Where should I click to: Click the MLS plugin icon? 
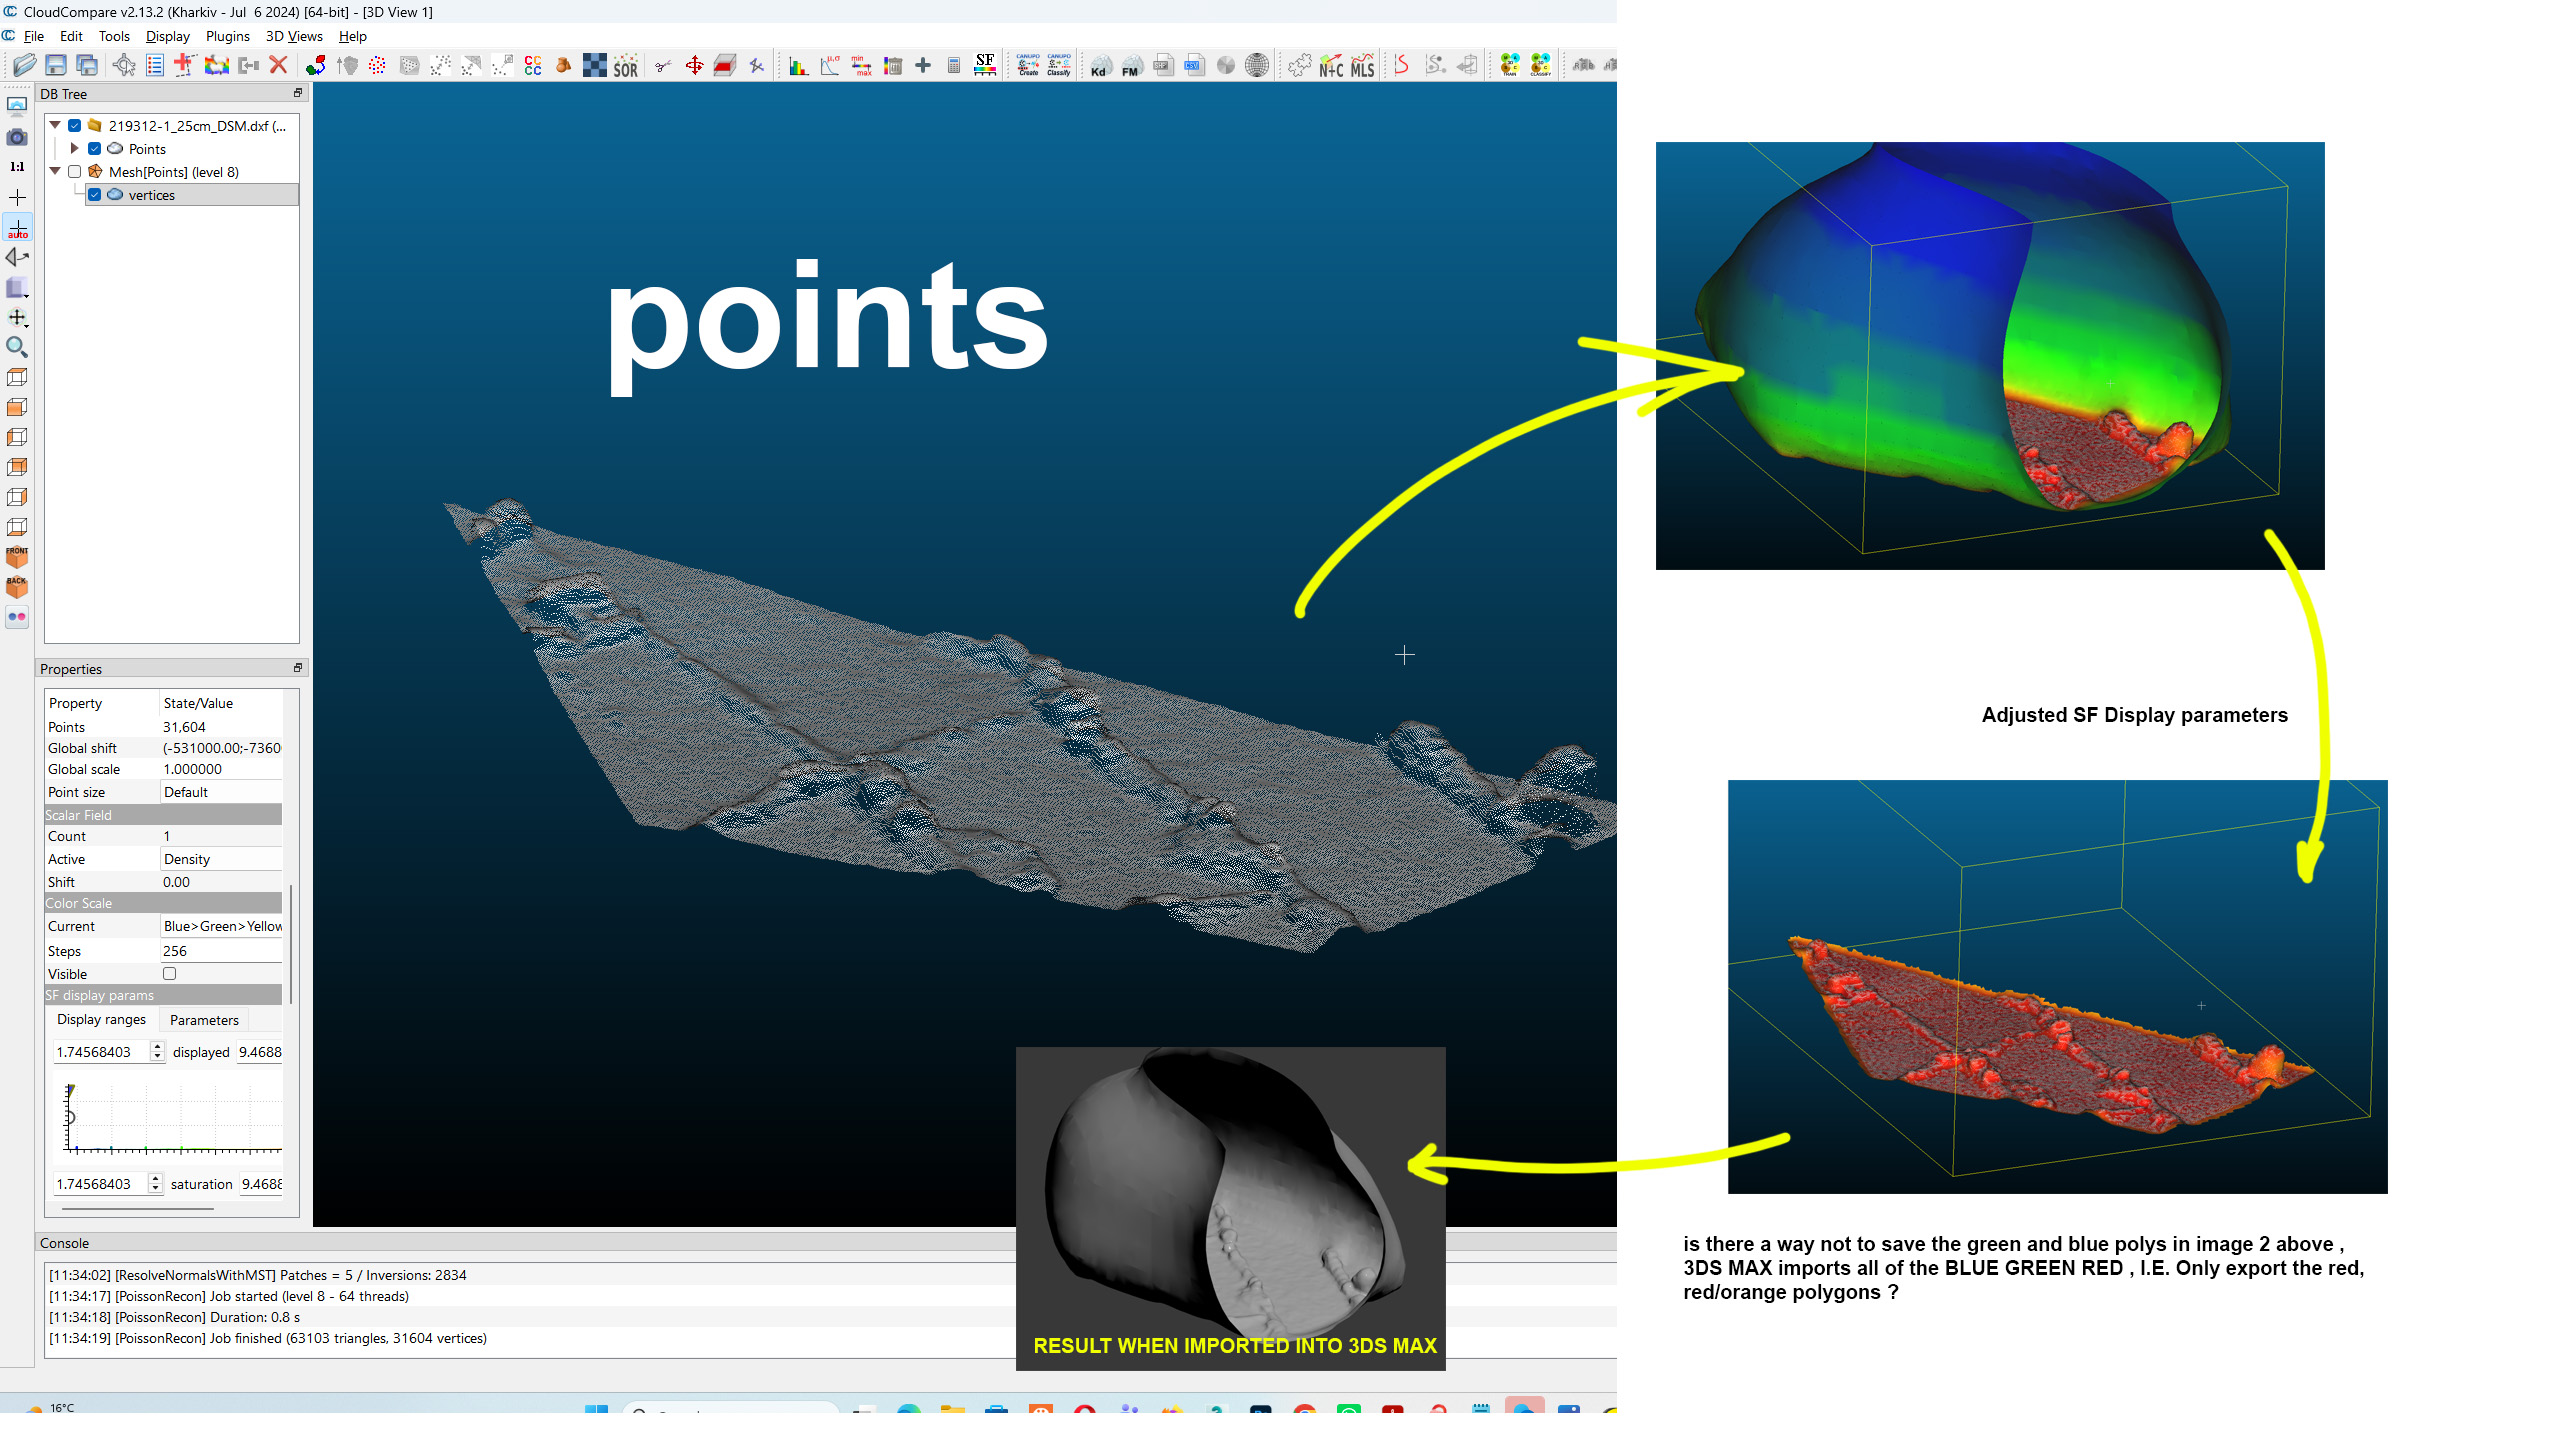pos(1362,66)
